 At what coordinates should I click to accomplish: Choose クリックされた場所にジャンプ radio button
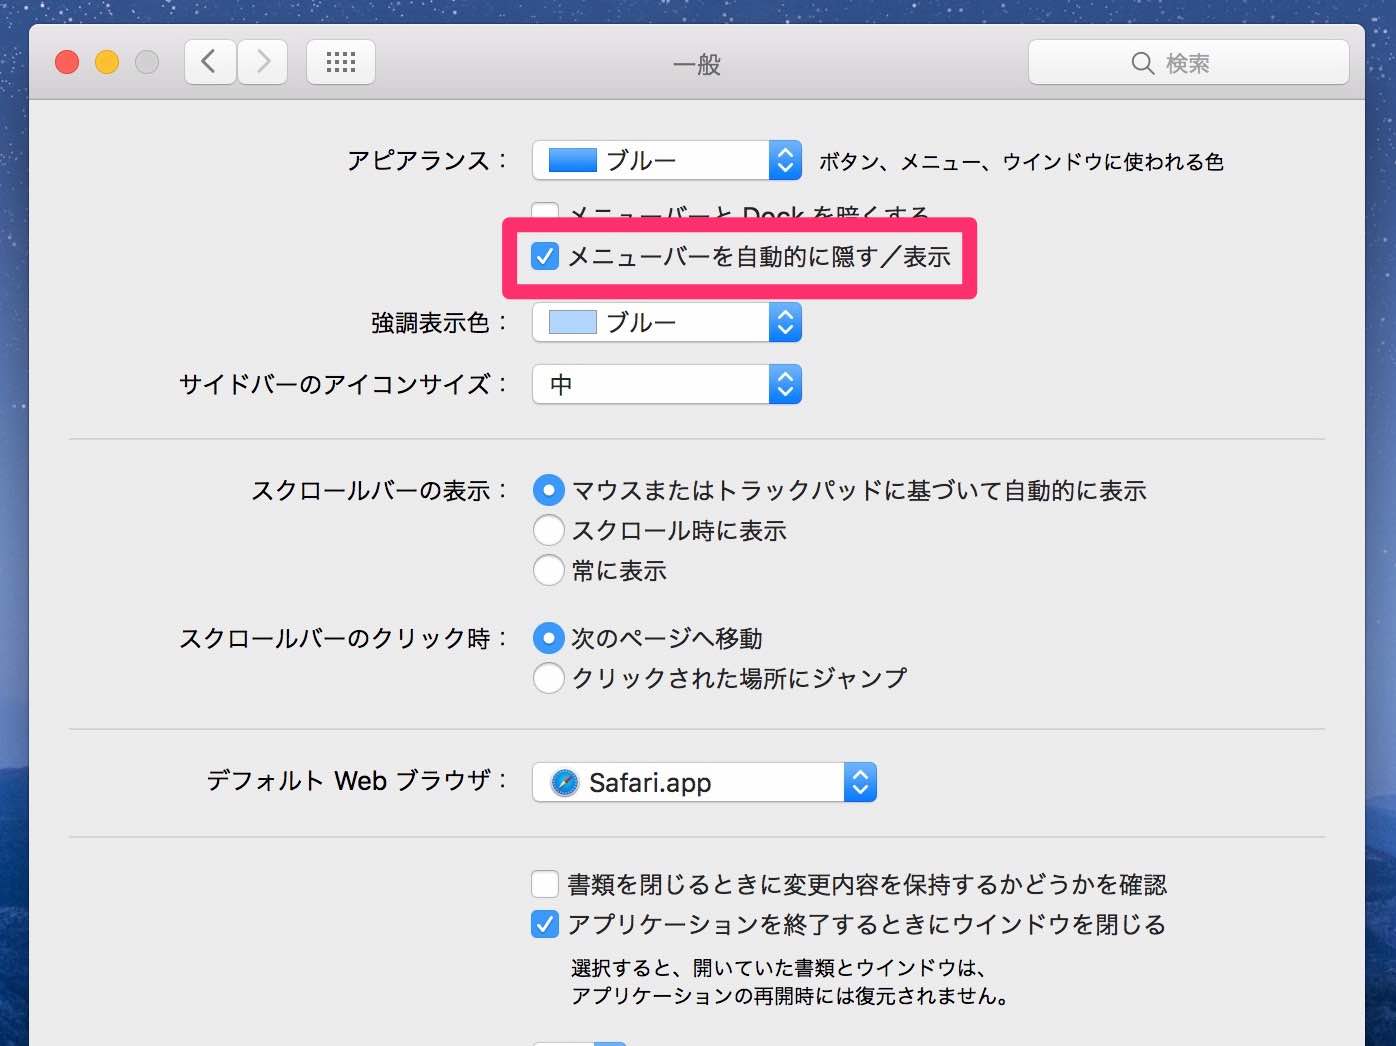(x=549, y=678)
